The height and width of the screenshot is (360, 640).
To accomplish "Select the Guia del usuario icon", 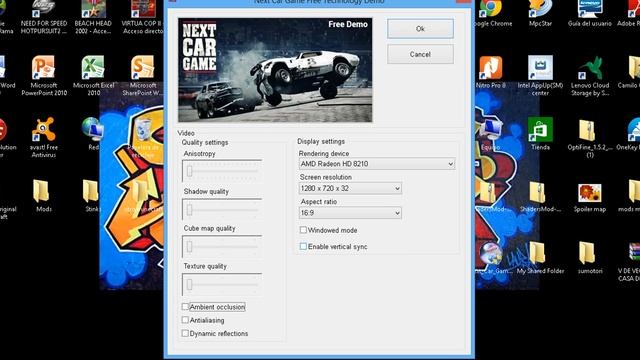I will [x=590, y=14].
